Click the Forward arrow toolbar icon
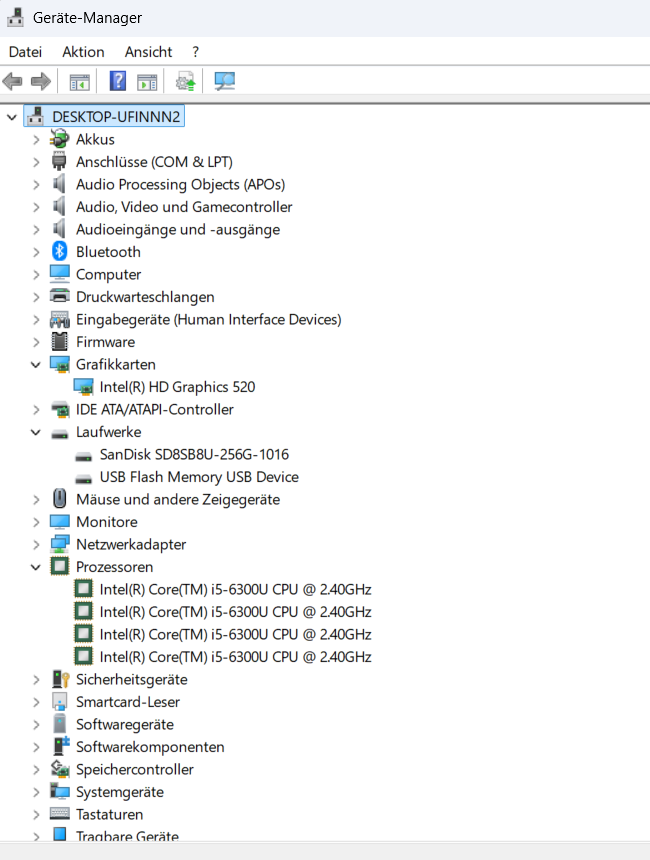The height and width of the screenshot is (860, 650). pos(41,82)
